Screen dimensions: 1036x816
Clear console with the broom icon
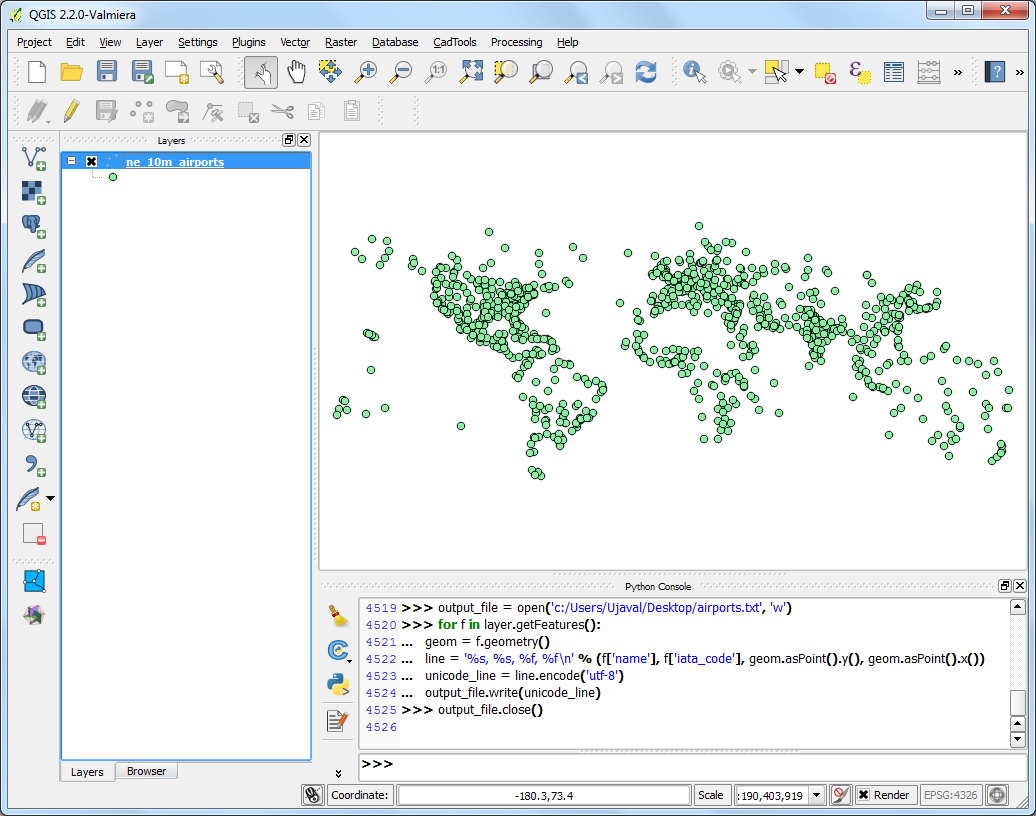pyautogui.click(x=338, y=615)
